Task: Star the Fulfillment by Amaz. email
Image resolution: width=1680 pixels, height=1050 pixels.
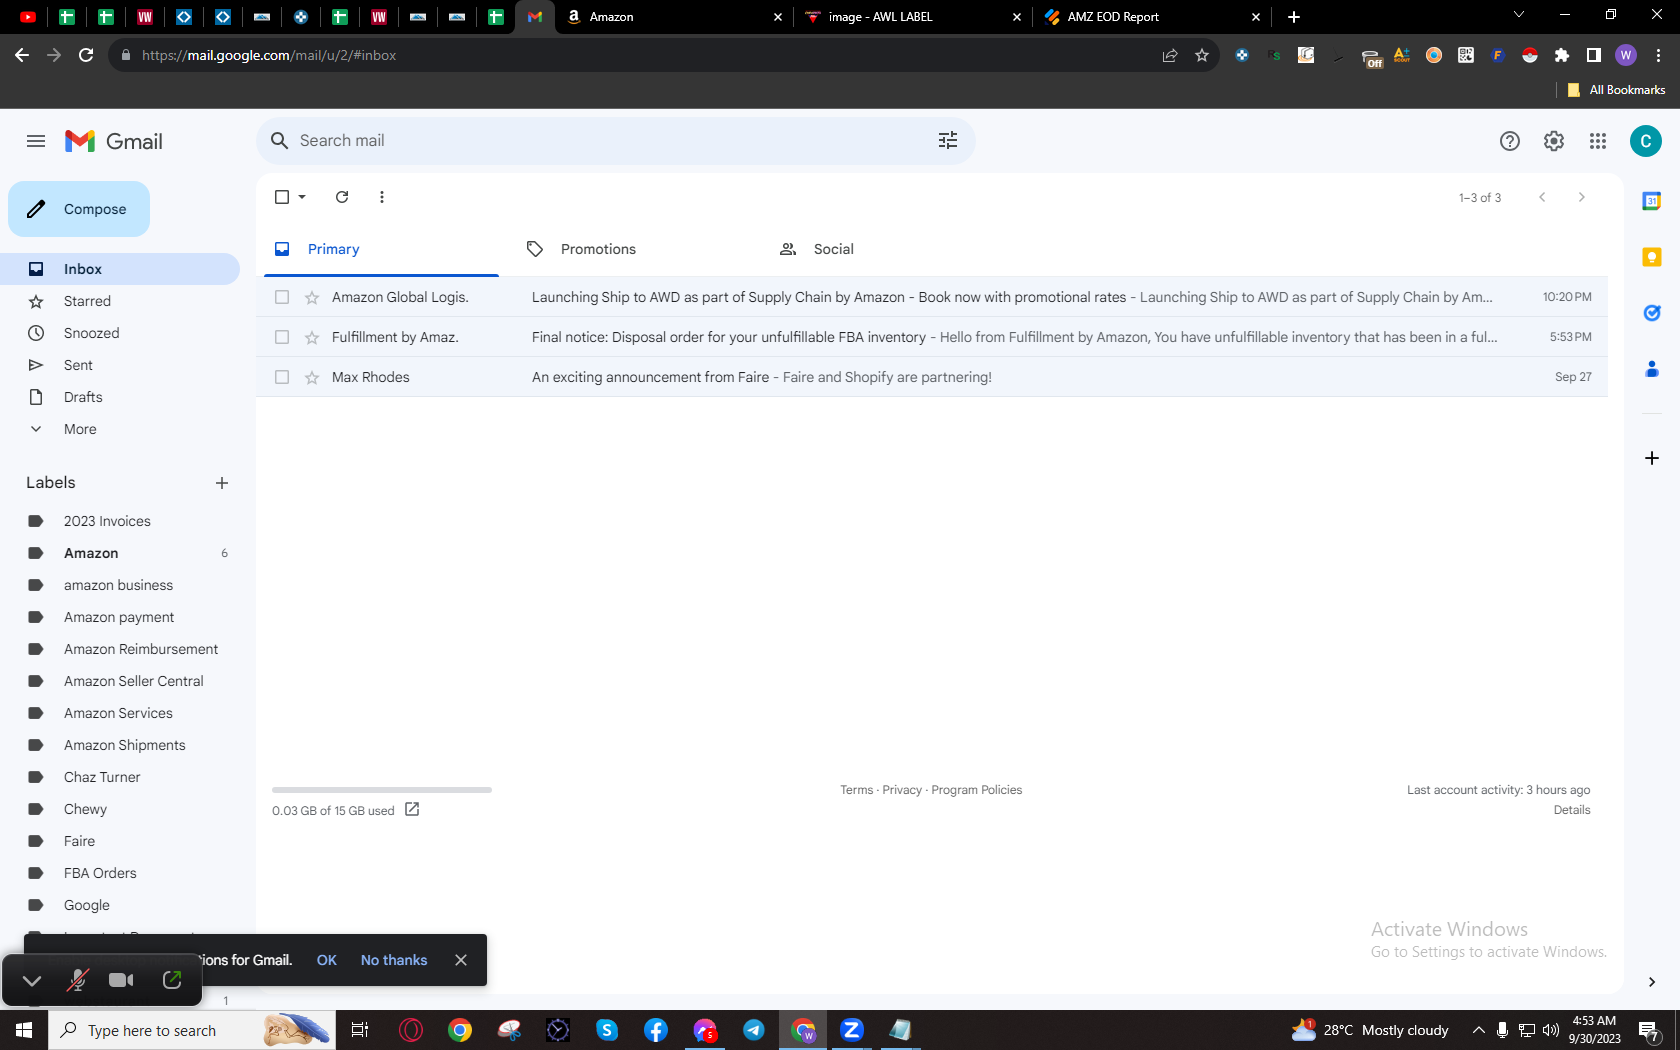Action: pyautogui.click(x=312, y=337)
